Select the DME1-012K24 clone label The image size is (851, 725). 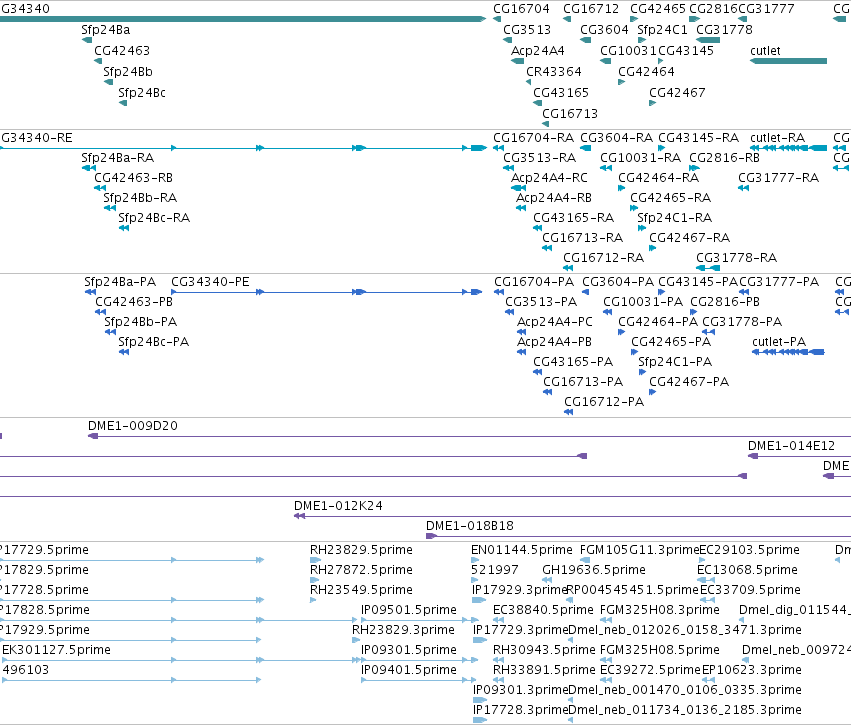click(x=338, y=506)
